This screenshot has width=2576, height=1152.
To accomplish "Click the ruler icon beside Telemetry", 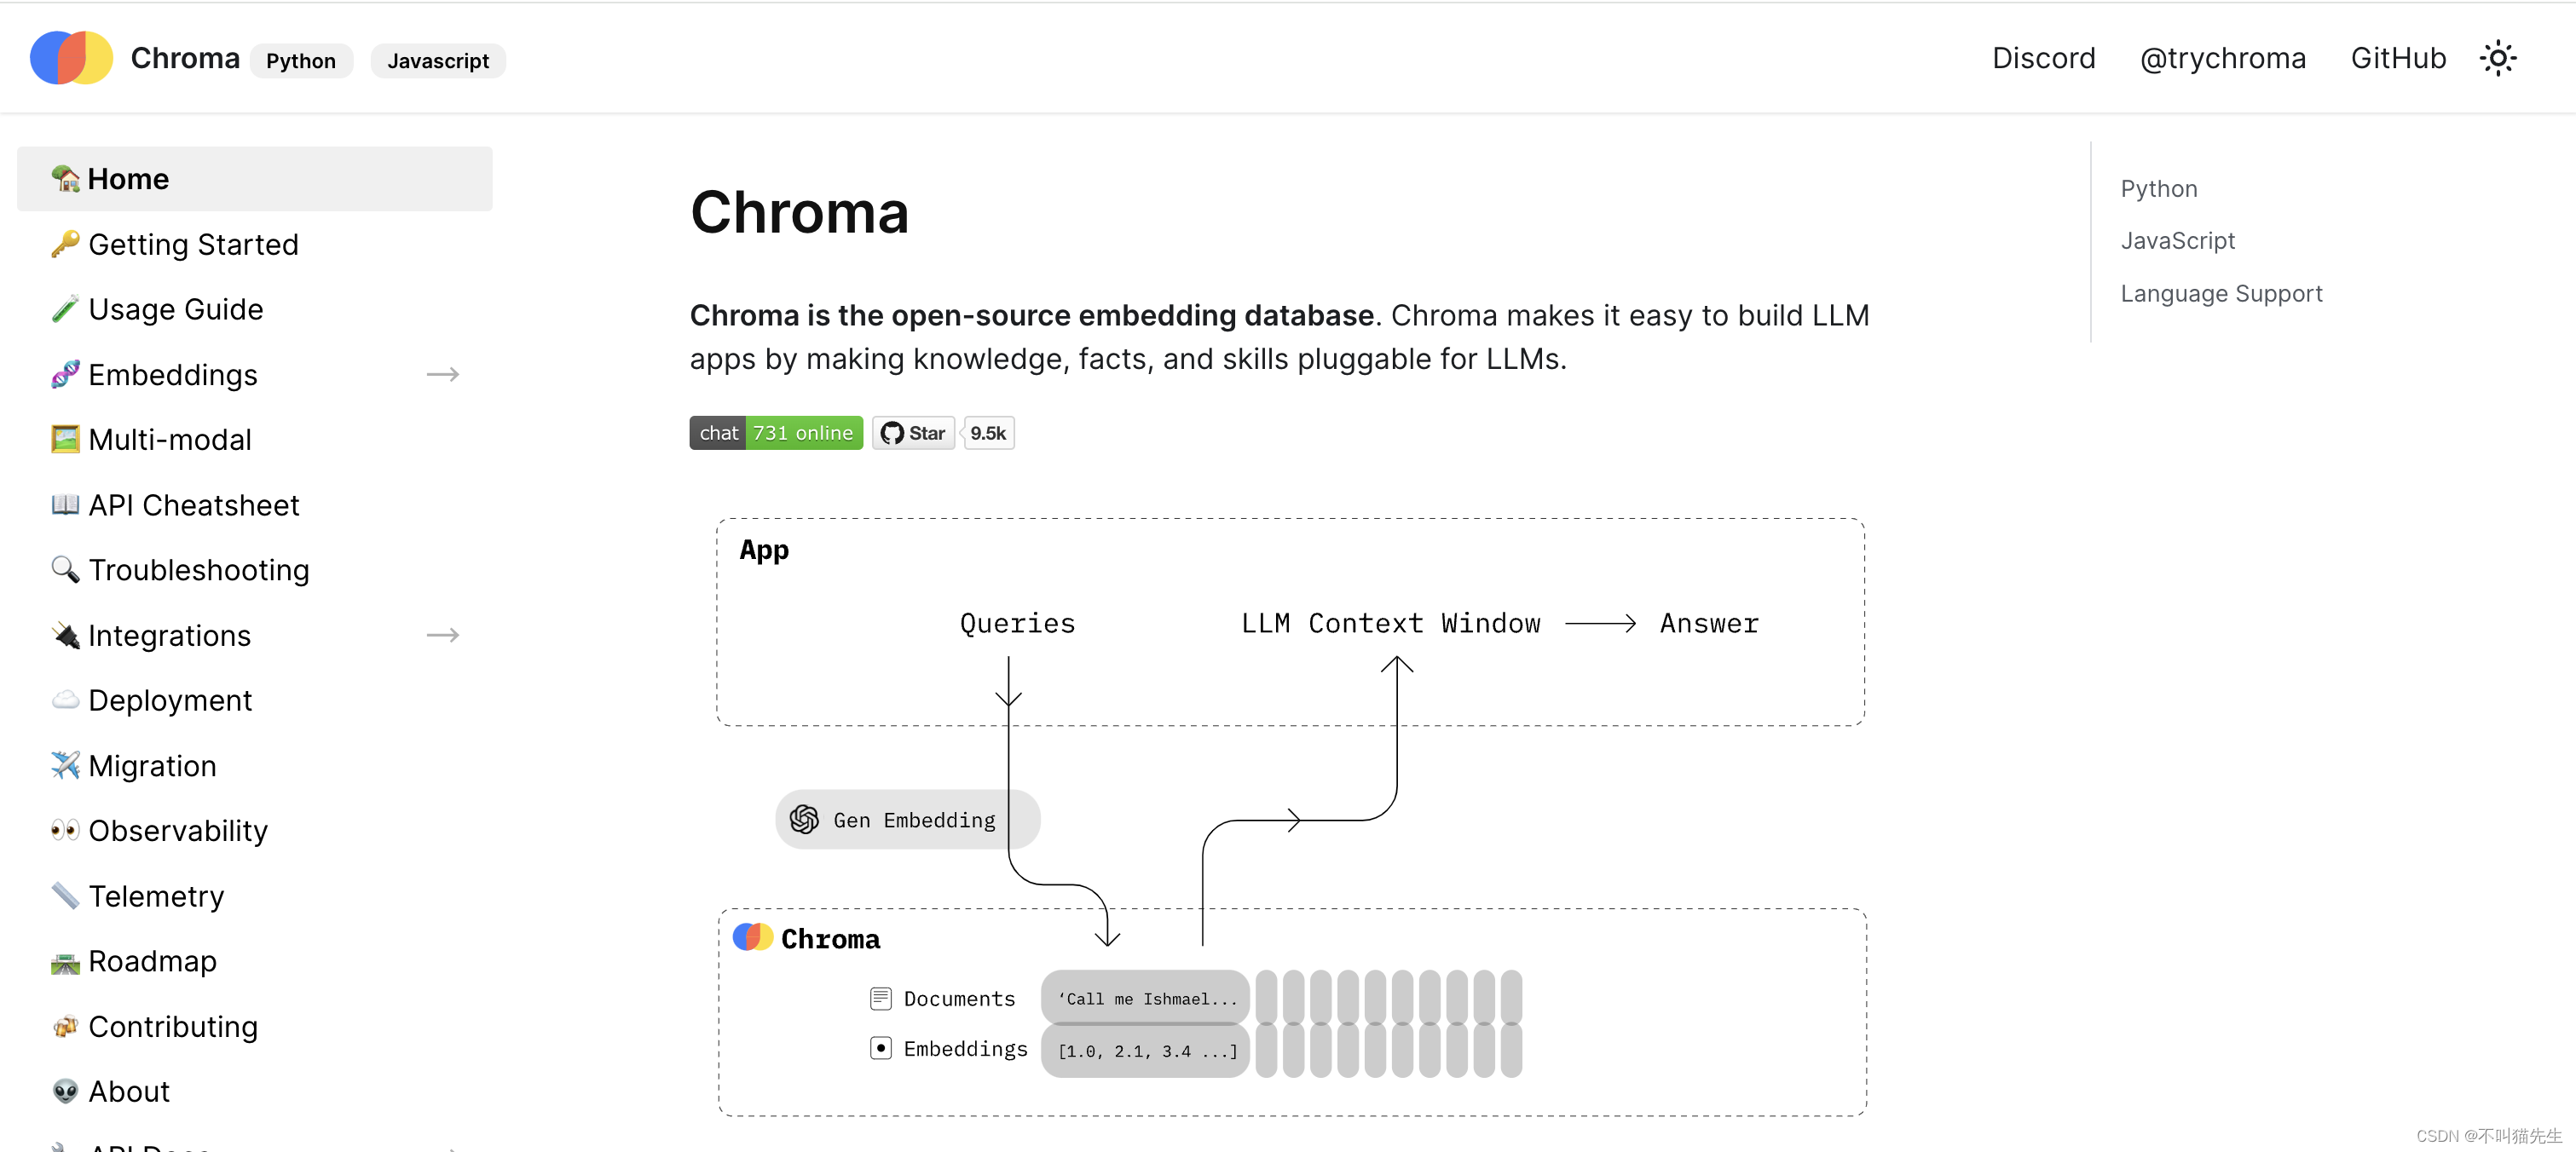I will point(65,895).
